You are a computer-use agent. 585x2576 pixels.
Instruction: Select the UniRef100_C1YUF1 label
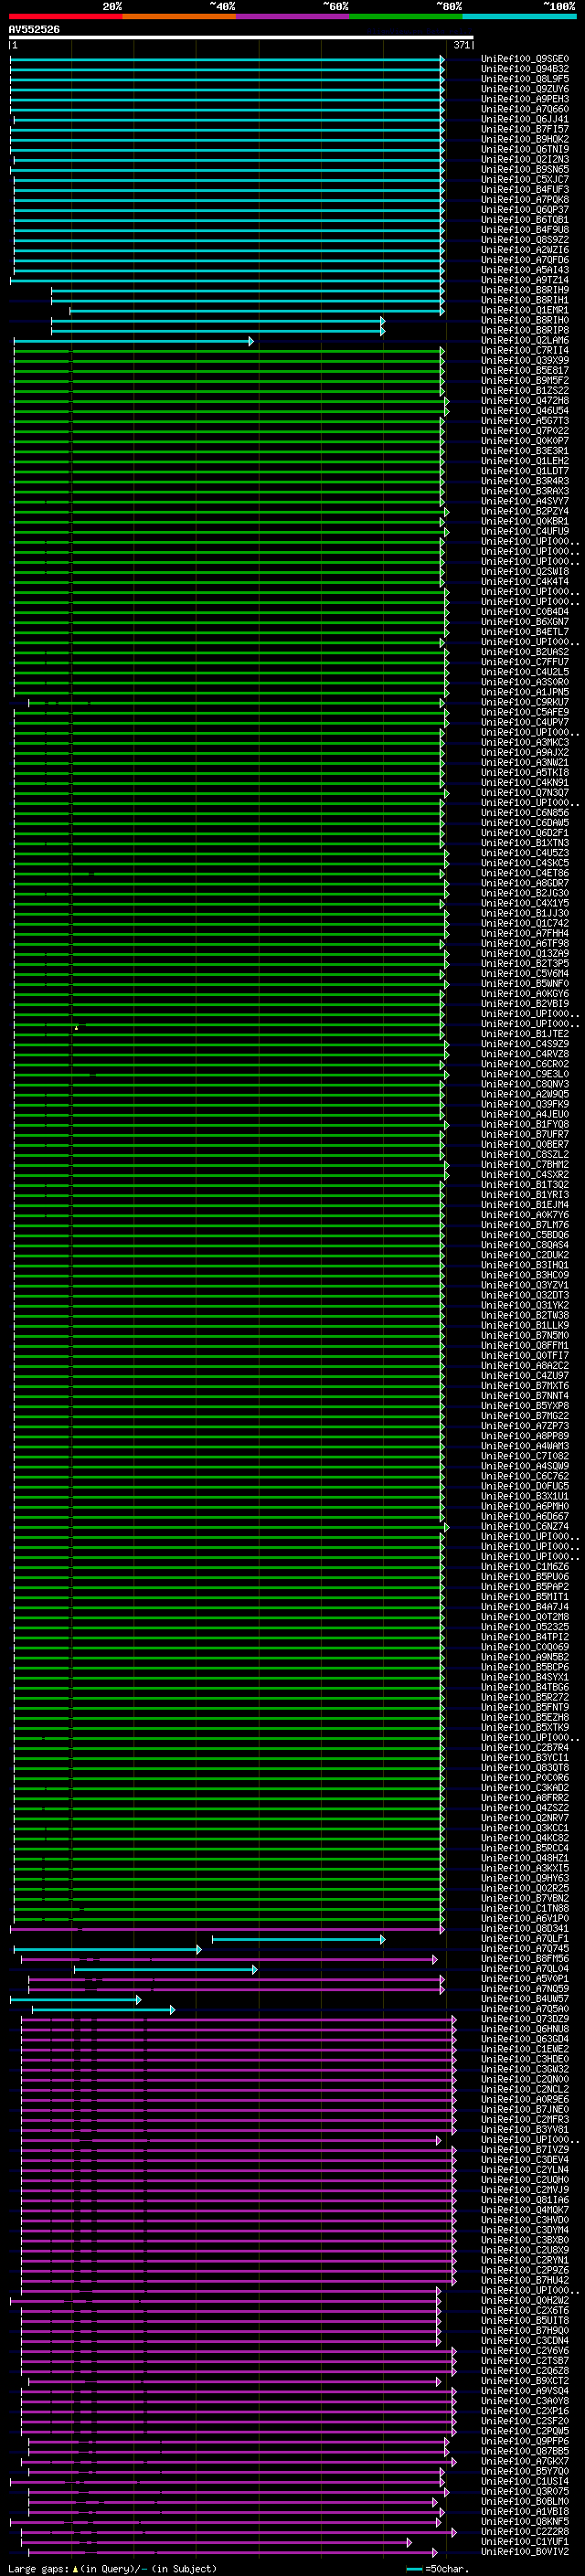[525, 2542]
